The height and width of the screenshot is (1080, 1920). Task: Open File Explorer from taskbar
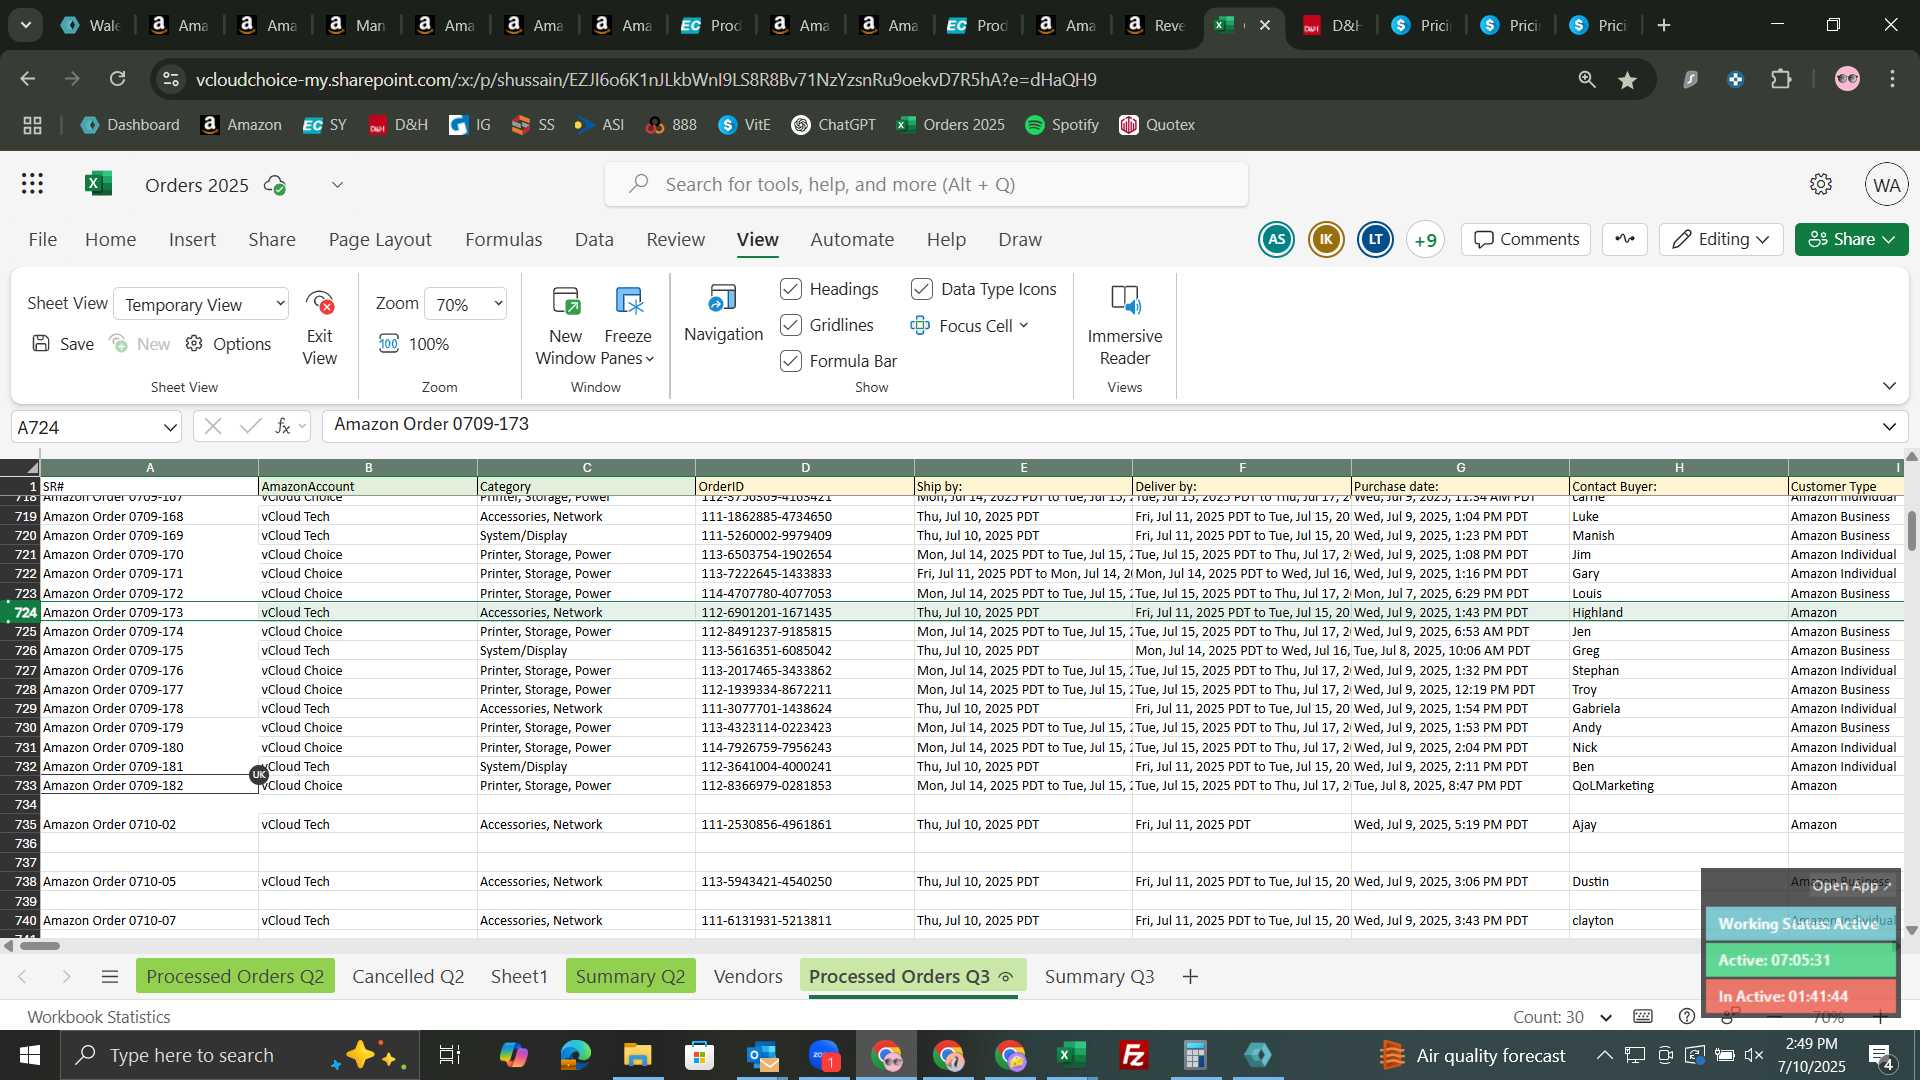point(637,1055)
